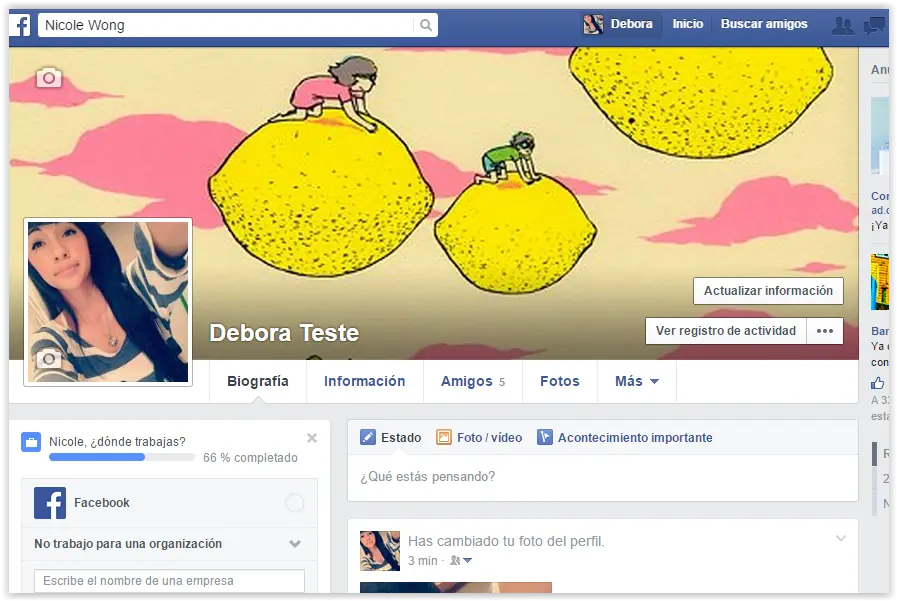The height and width of the screenshot is (601, 897).
Task: Dismiss the '¿dónde trabajas?' card
Action: tap(312, 438)
